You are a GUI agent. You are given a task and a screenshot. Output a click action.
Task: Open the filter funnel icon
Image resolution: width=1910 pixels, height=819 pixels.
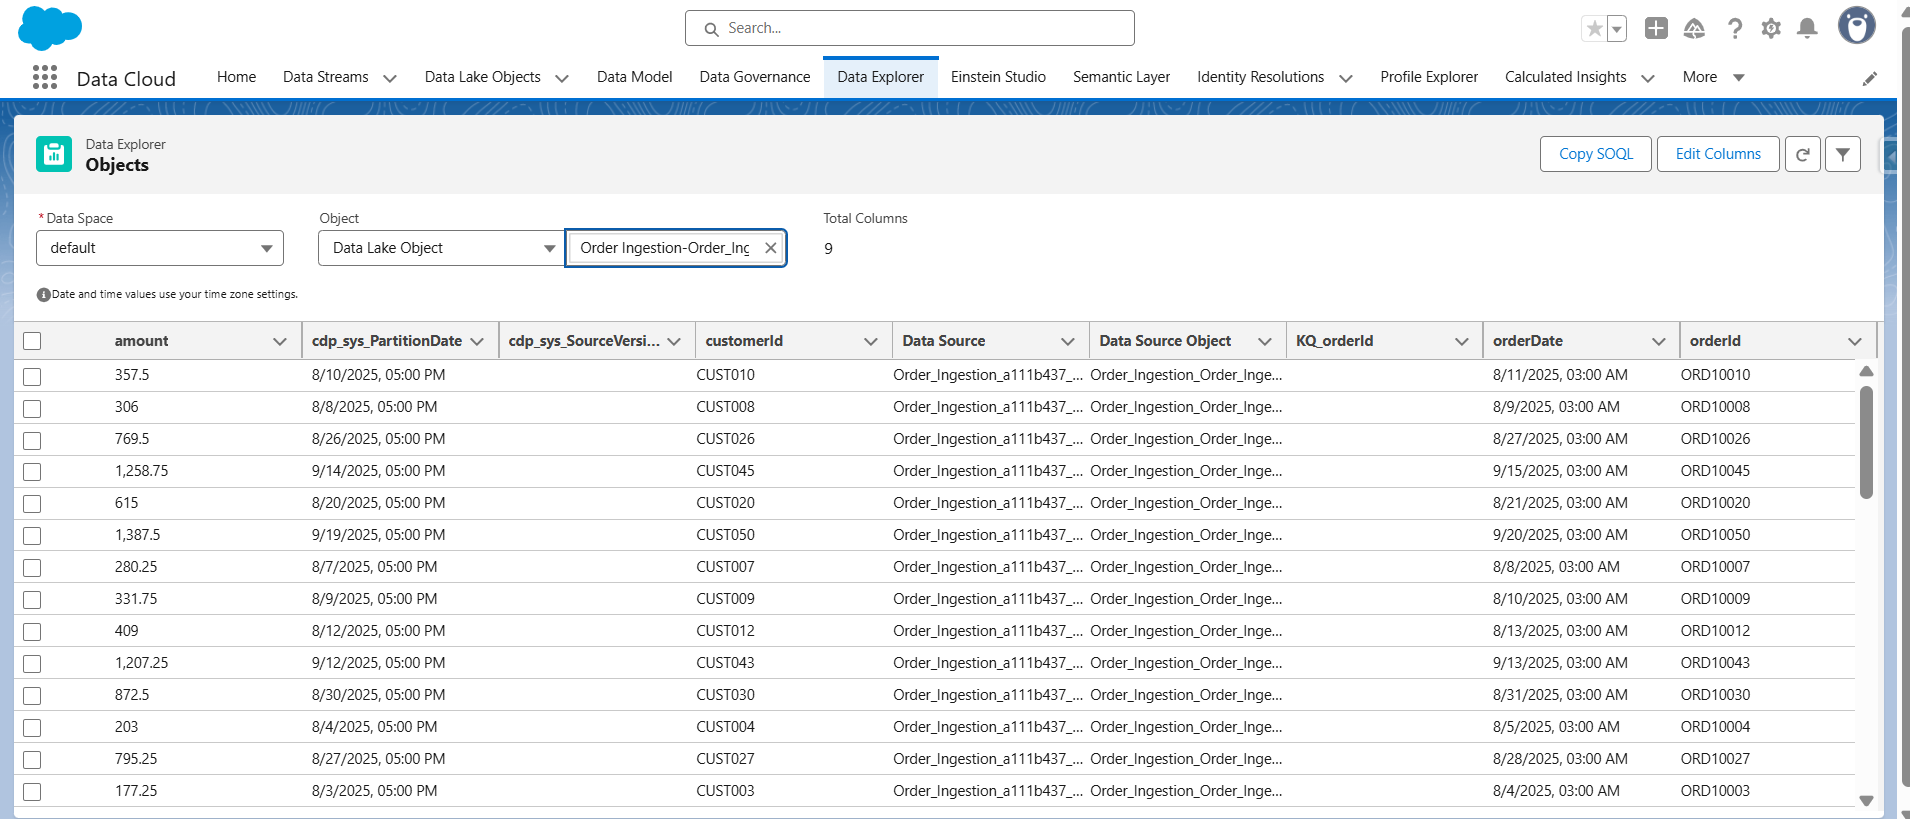(1842, 154)
